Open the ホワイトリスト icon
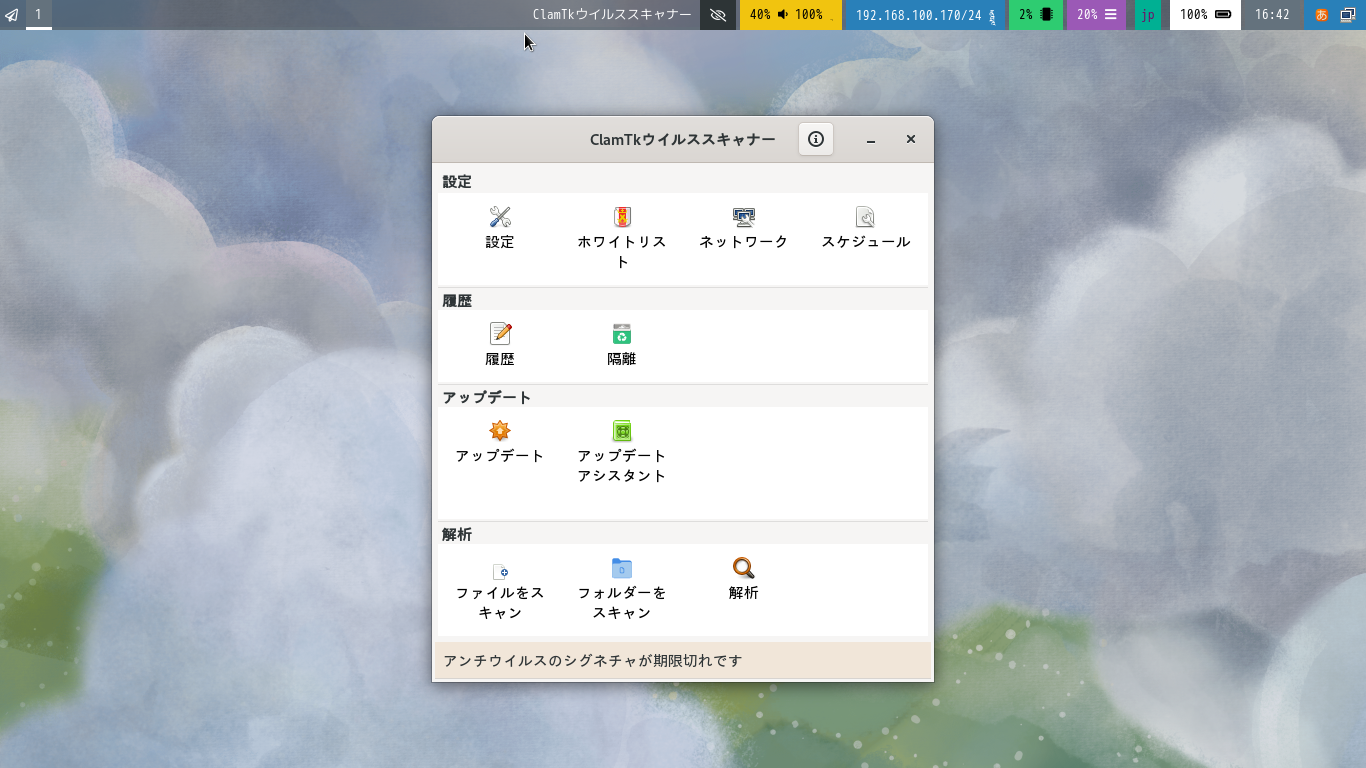This screenshot has height=768, width=1366. point(622,217)
